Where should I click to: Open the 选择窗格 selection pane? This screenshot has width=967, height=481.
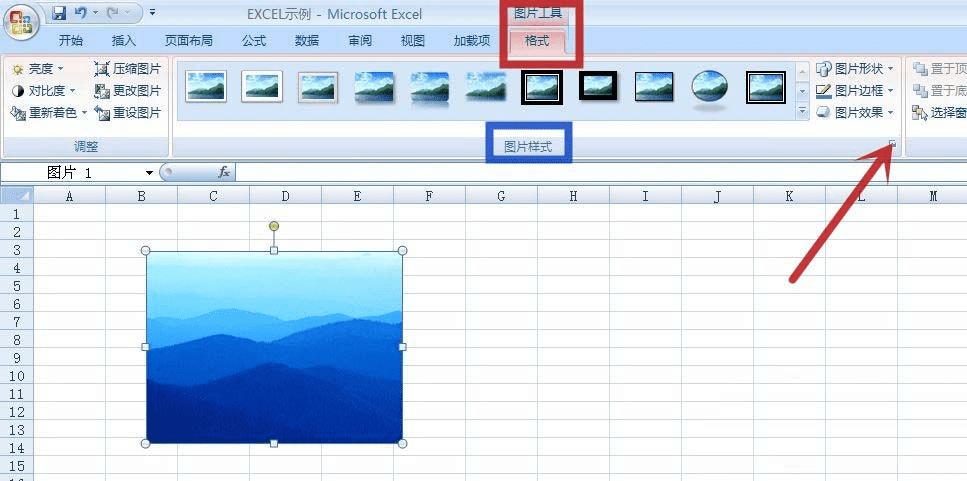939,113
